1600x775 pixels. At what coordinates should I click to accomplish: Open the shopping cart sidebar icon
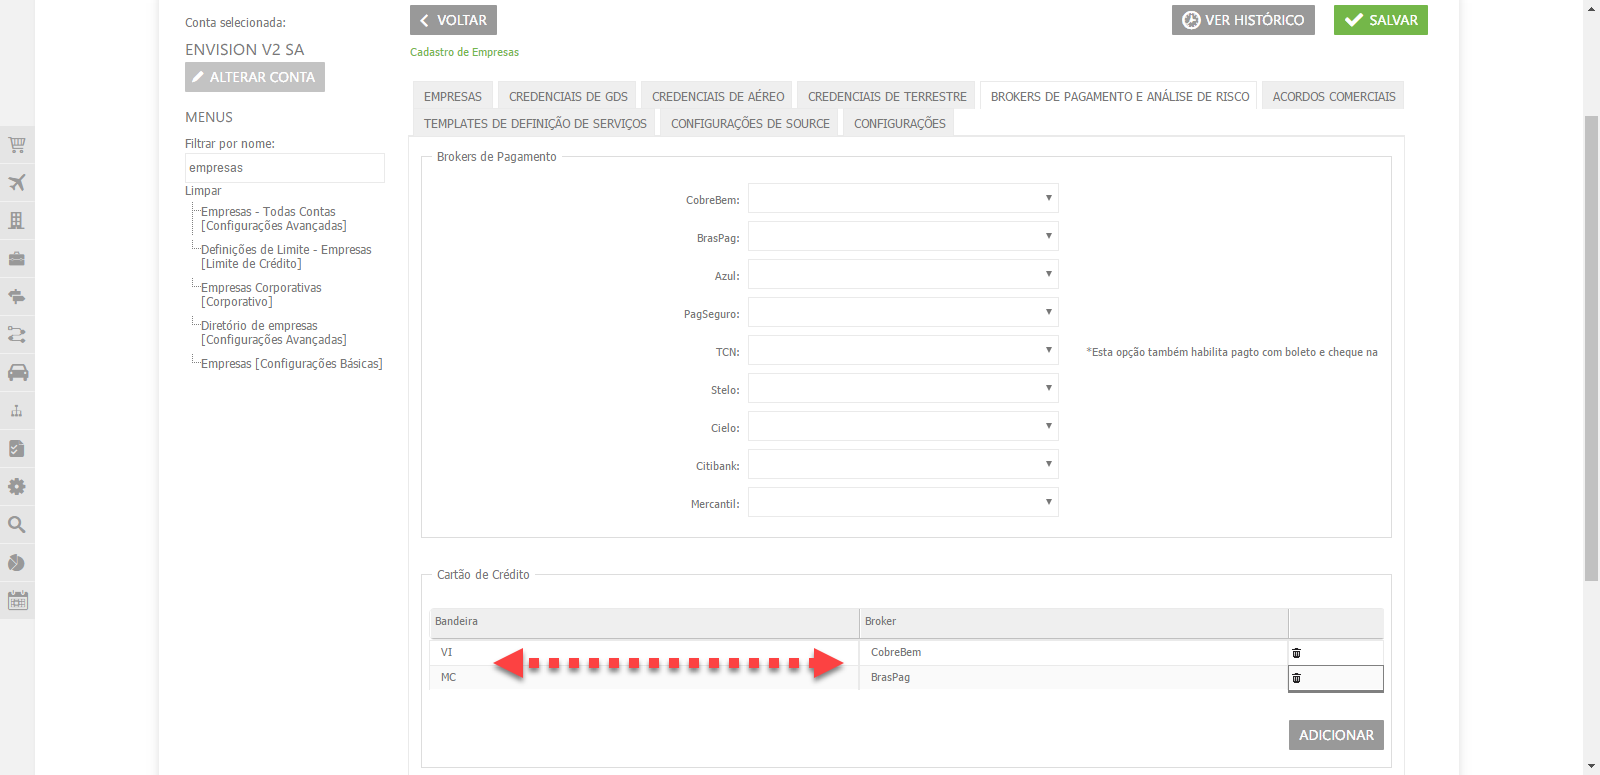(17, 145)
